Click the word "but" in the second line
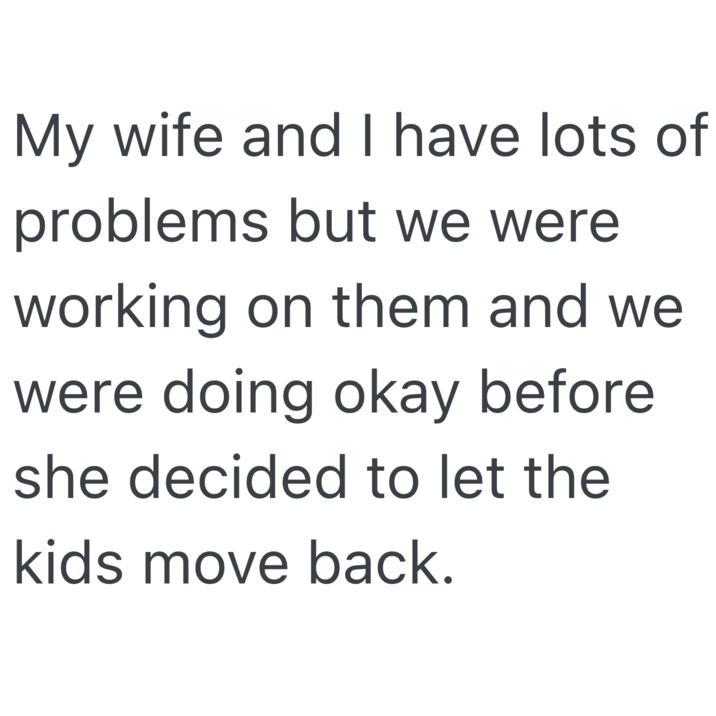Screen dimensions: 716x716 322,223
